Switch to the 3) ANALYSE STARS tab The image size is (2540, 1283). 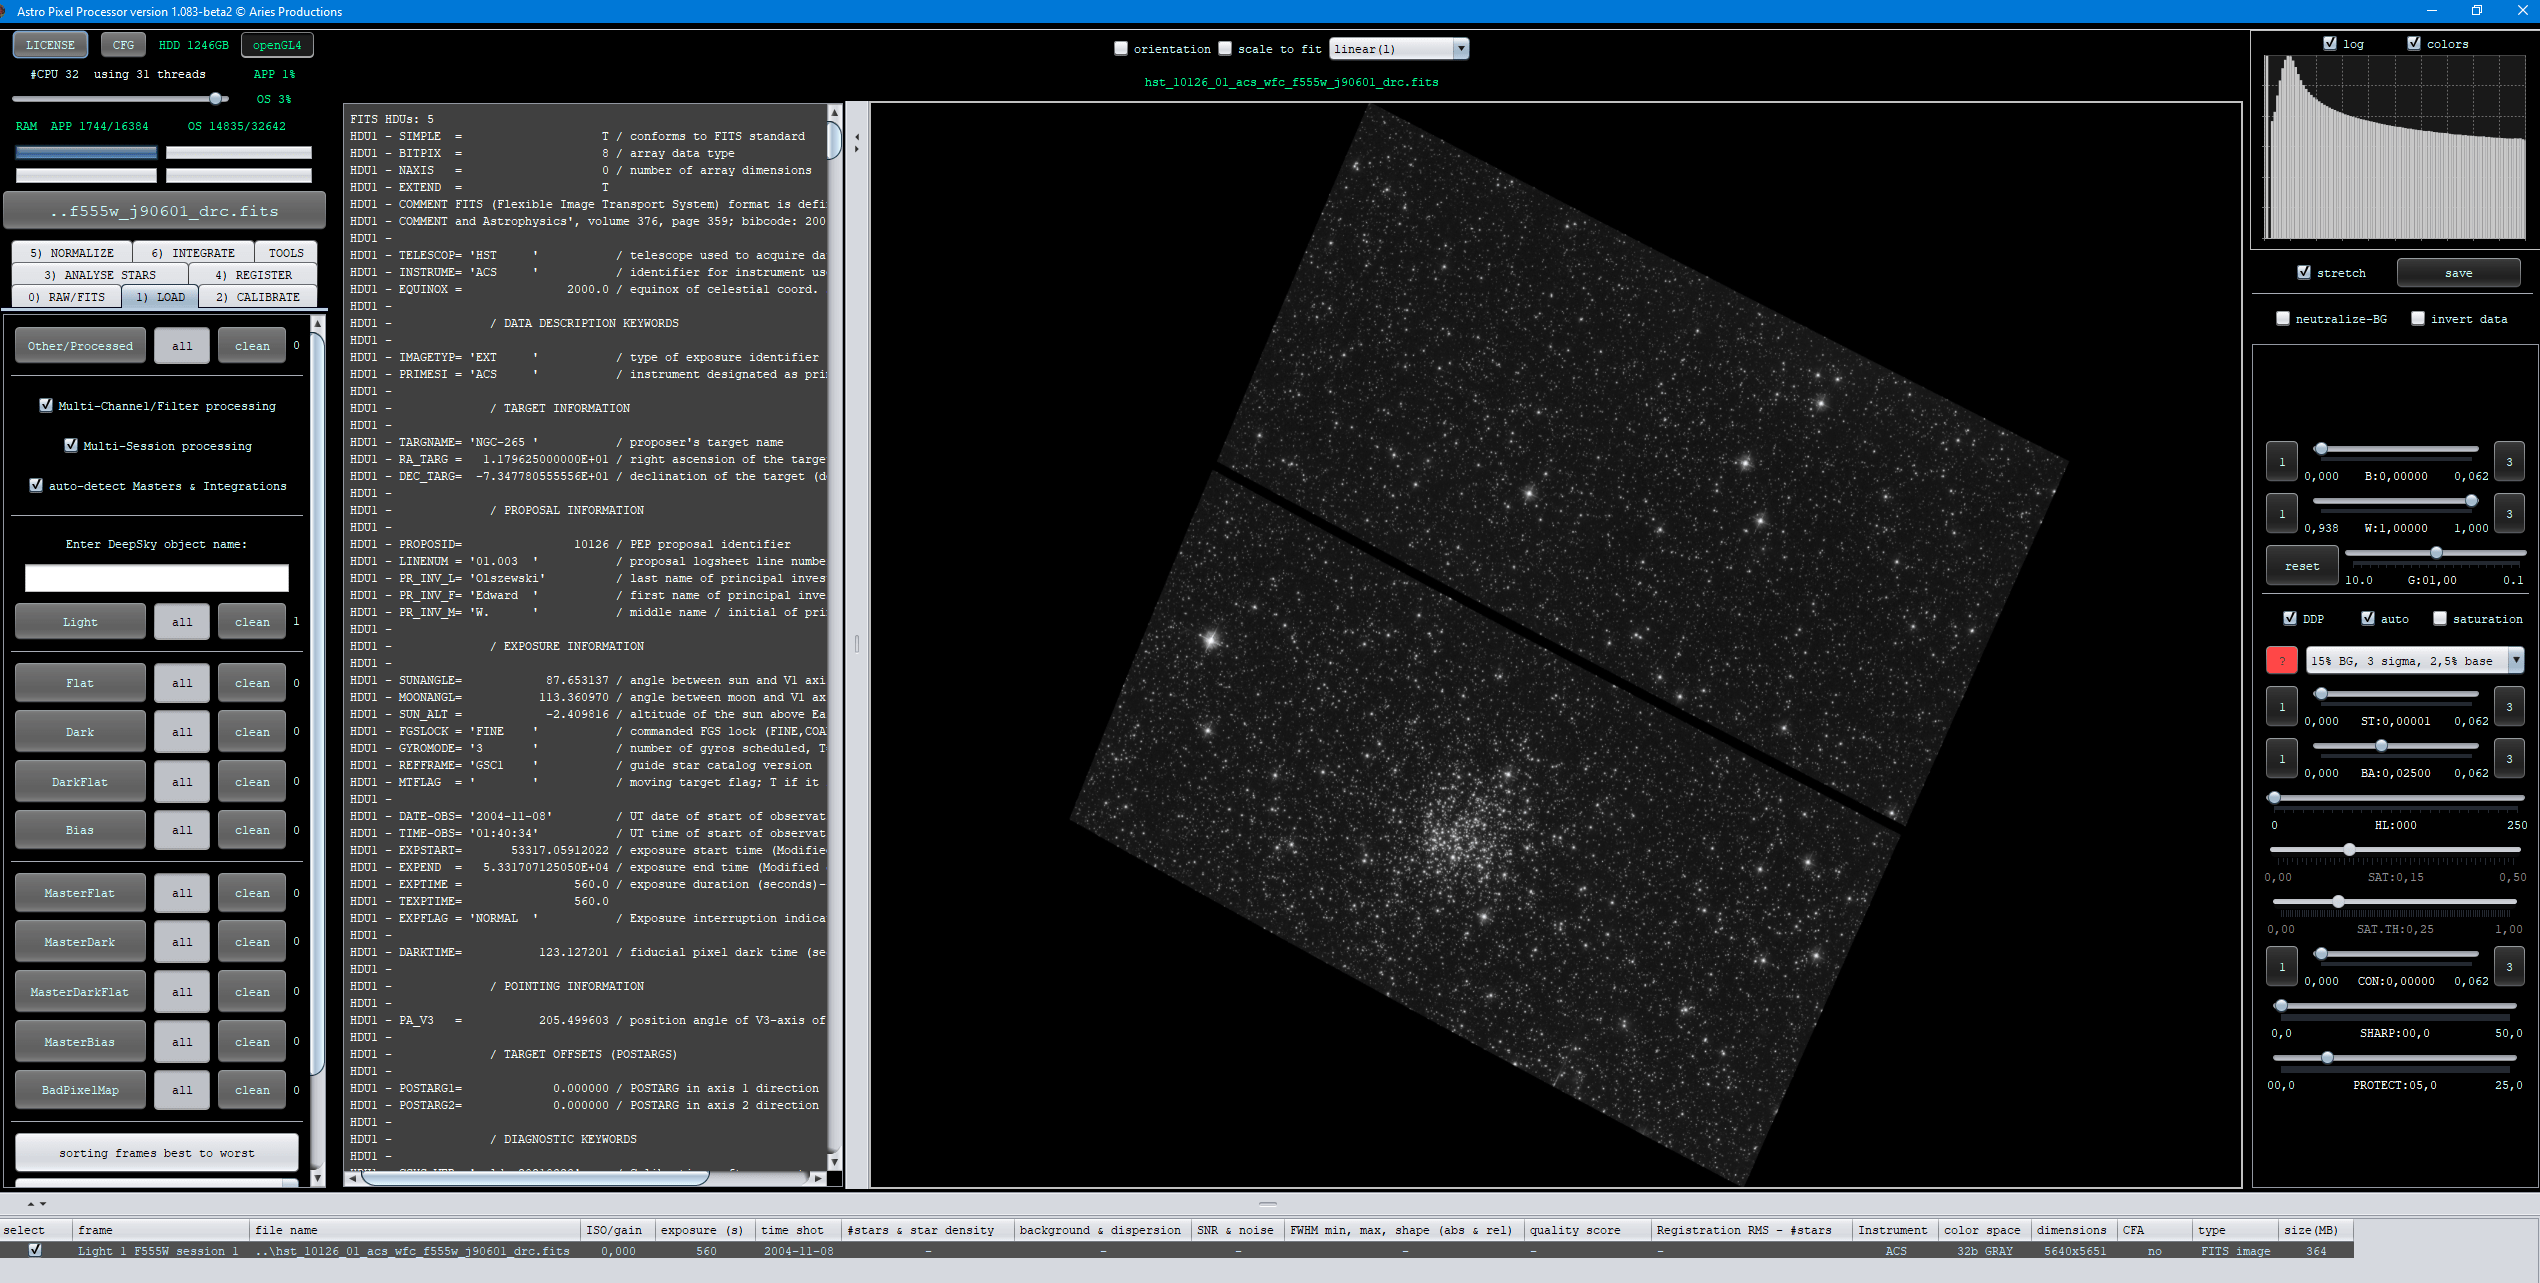[x=100, y=274]
